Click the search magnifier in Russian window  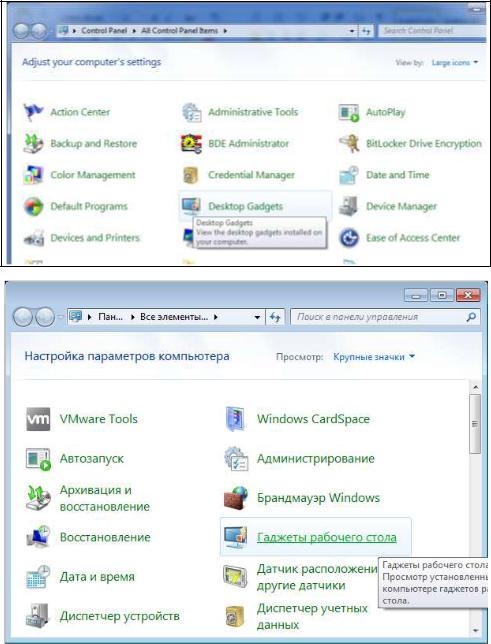tap(472, 317)
